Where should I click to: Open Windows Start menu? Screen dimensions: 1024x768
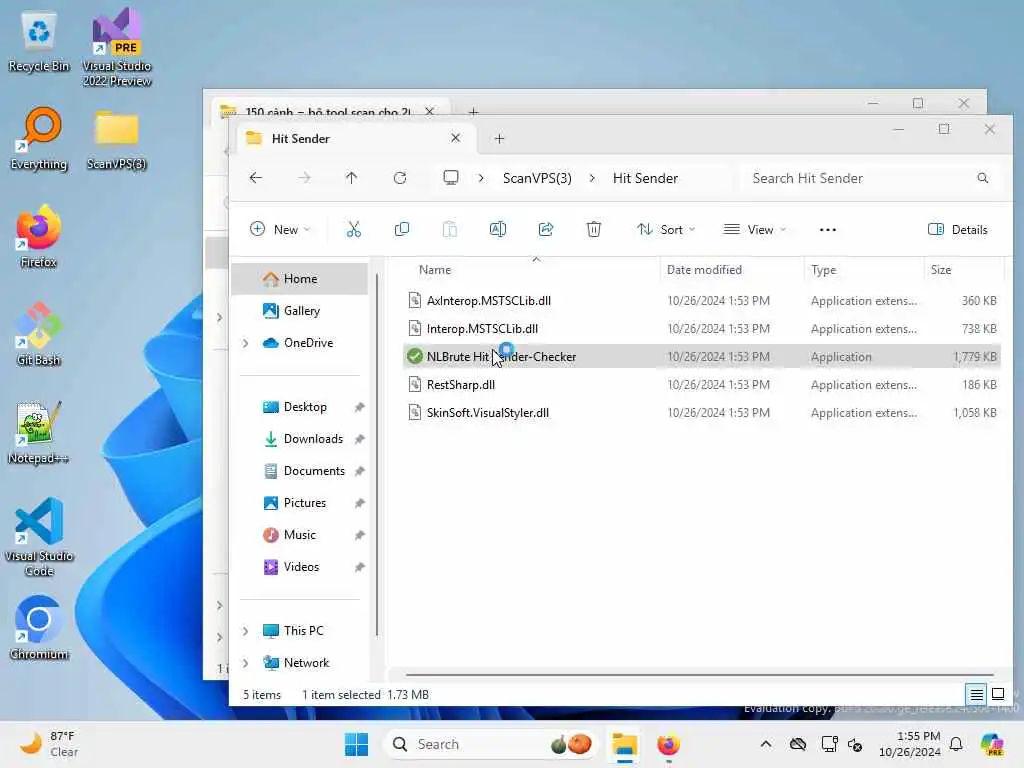click(x=356, y=744)
